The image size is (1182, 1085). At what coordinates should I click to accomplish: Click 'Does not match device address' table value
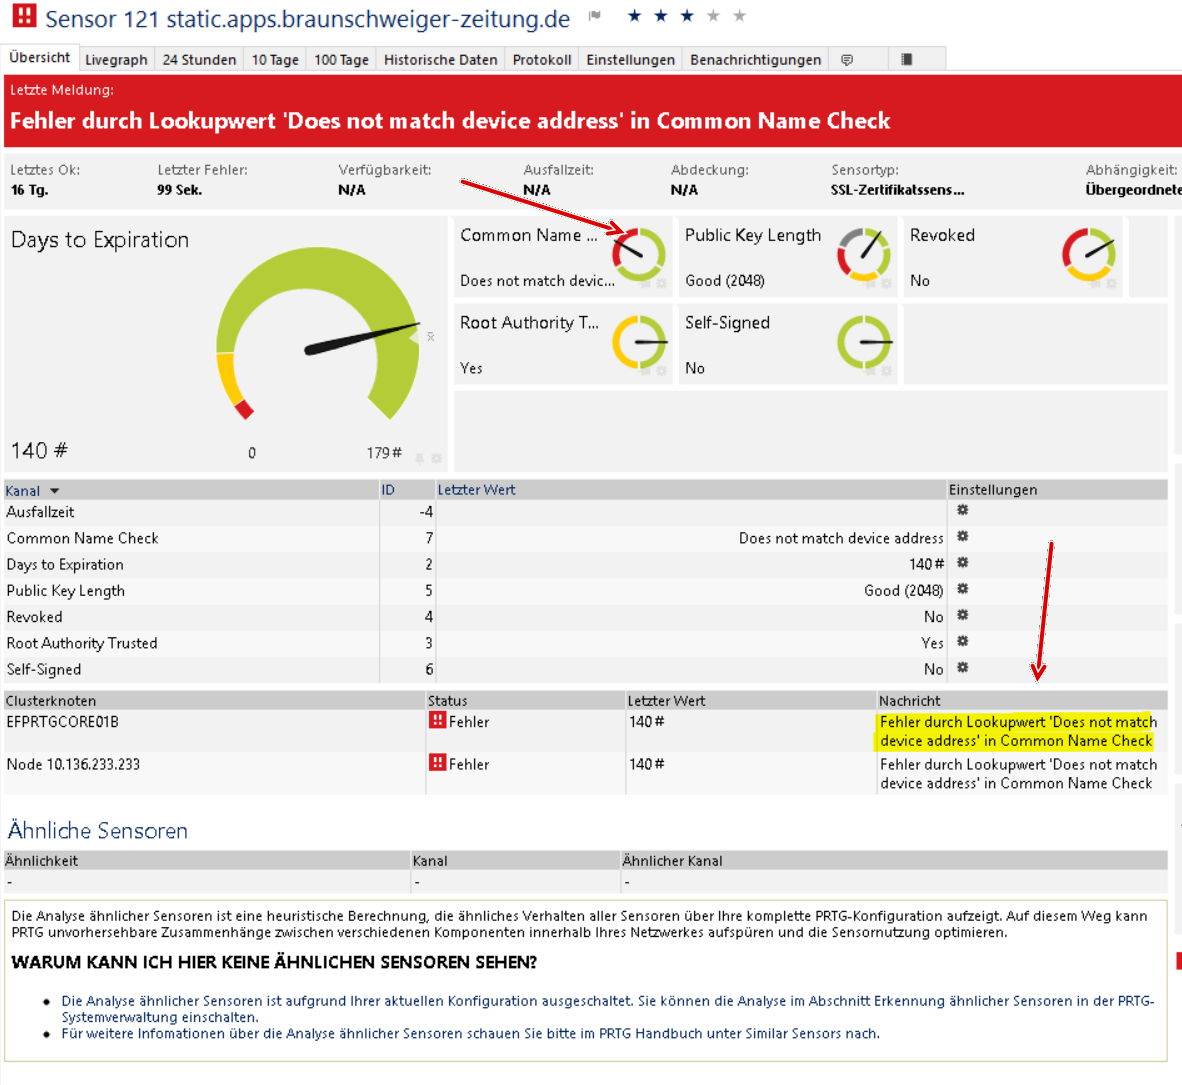coord(841,538)
